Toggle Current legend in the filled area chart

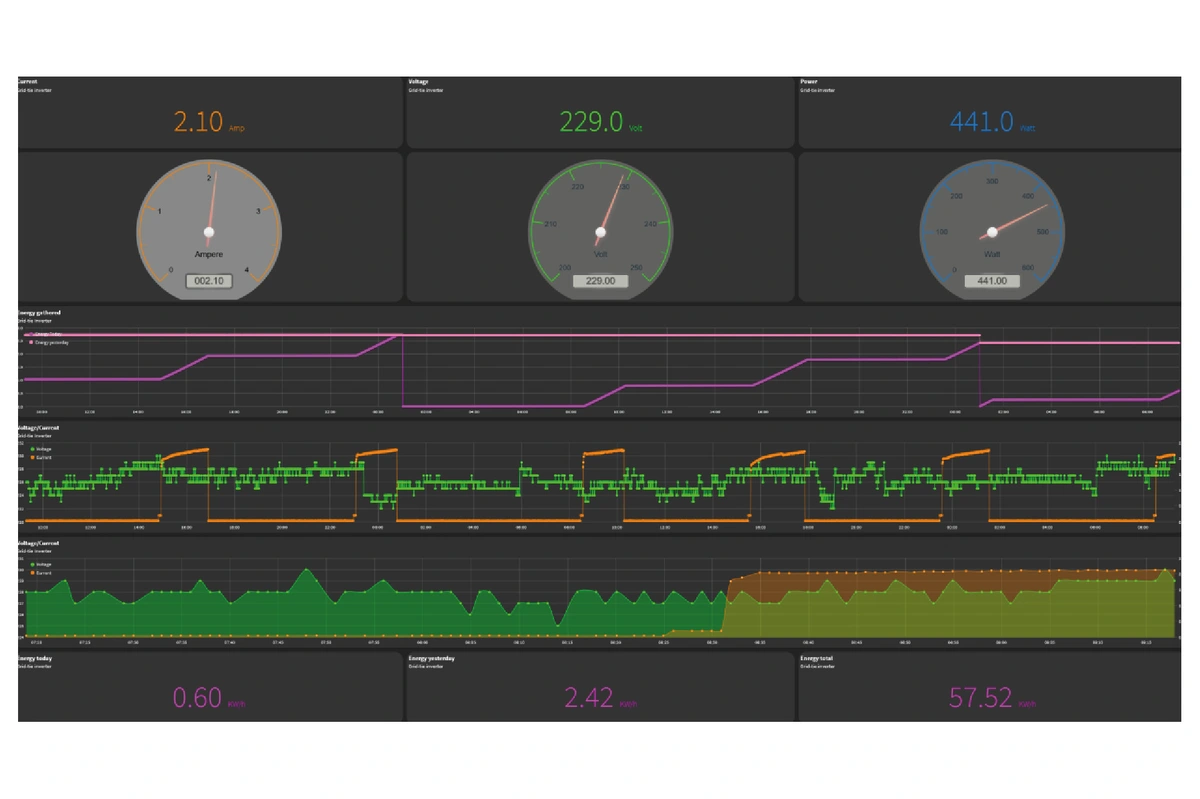(41, 572)
